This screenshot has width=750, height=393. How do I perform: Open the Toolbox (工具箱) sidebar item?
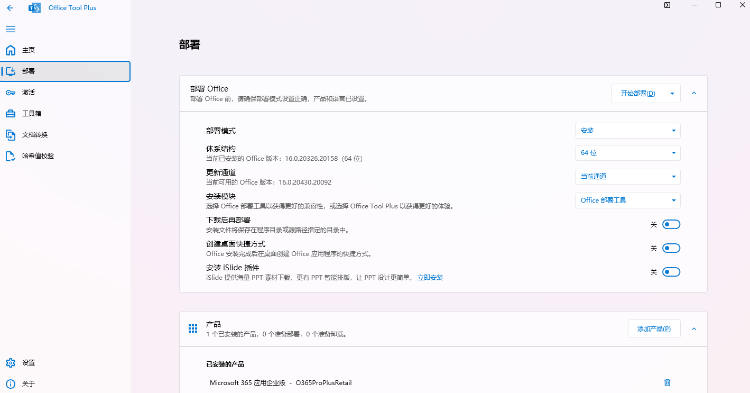point(66,113)
